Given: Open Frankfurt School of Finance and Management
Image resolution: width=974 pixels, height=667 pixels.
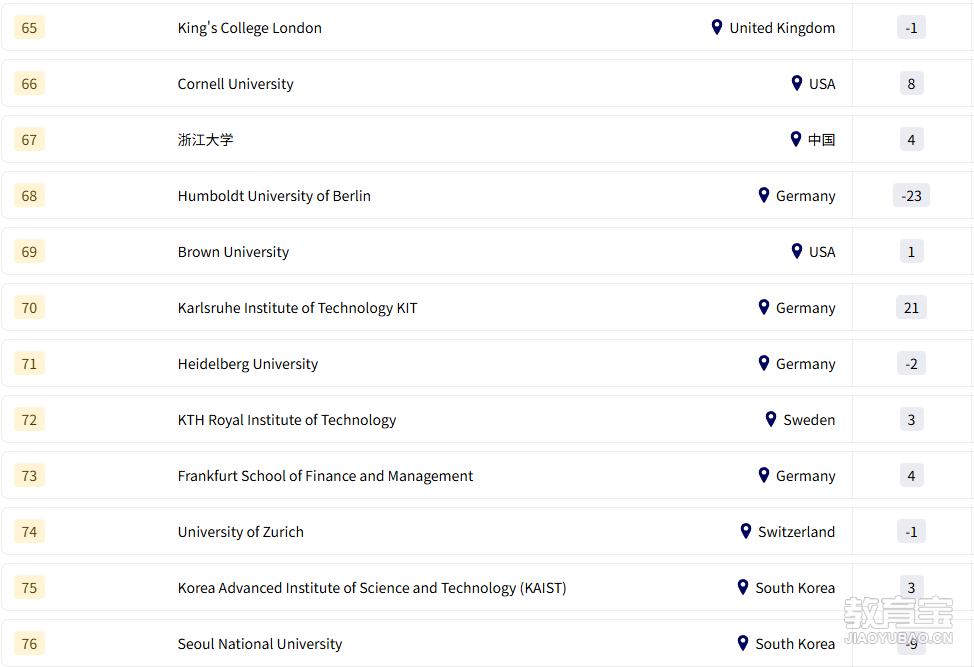Looking at the screenshot, I should point(325,476).
